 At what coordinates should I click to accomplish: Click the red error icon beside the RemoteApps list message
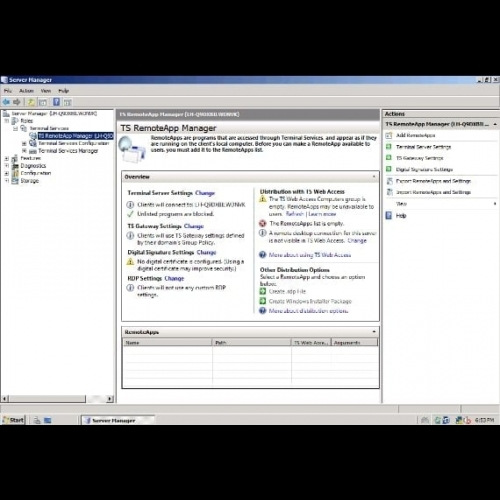(263, 223)
